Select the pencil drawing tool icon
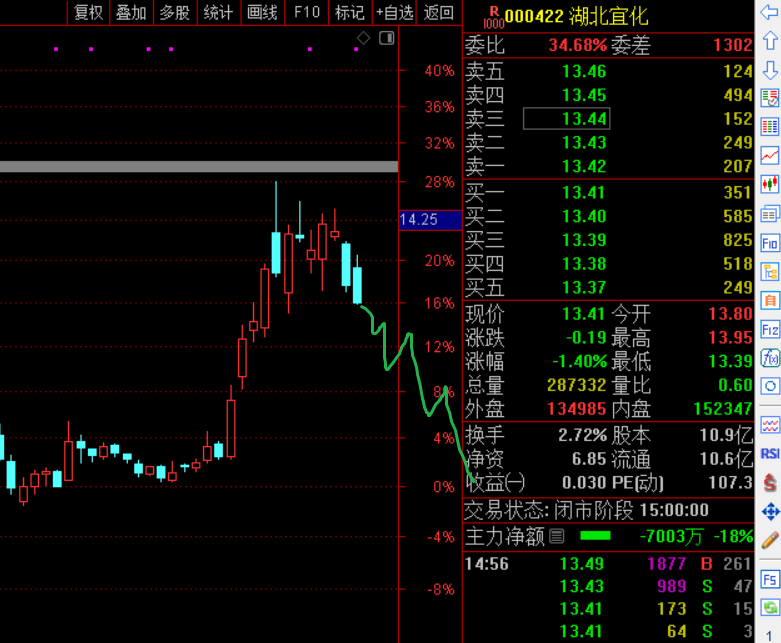 pyautogui.click(x=770, y=540)
